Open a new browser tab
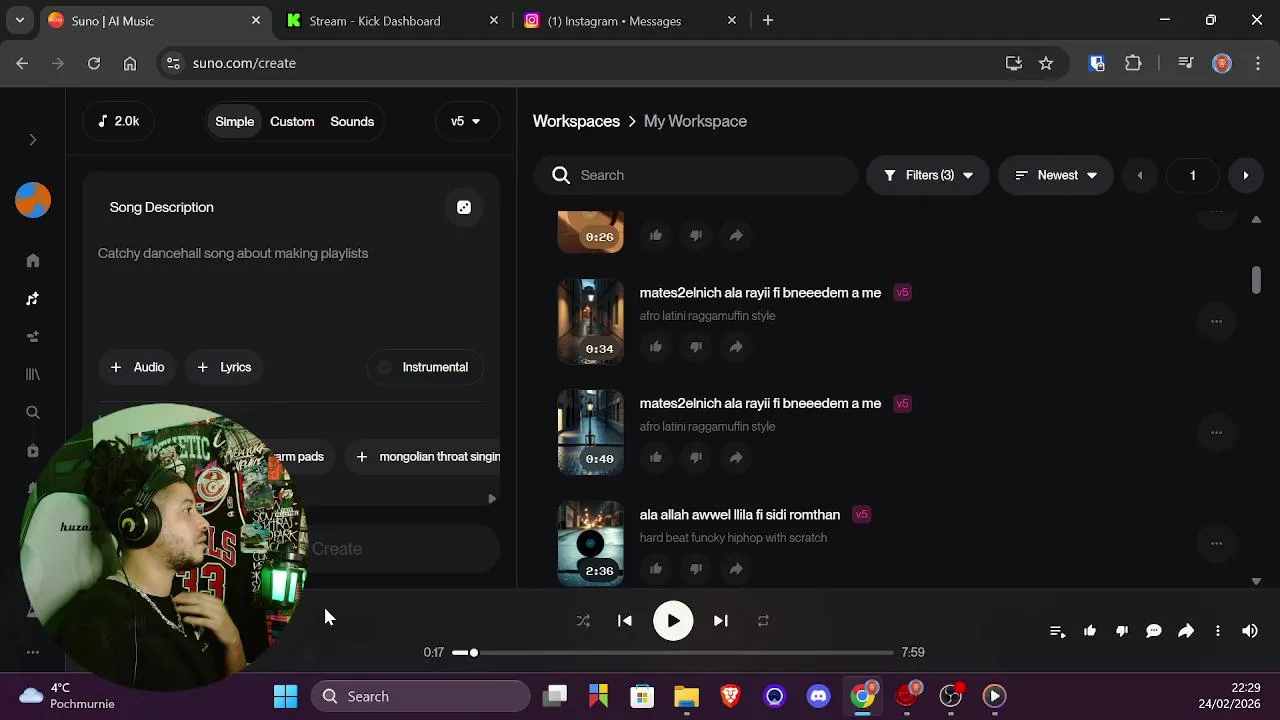The image size is (1280, 720). click(768, 20)
